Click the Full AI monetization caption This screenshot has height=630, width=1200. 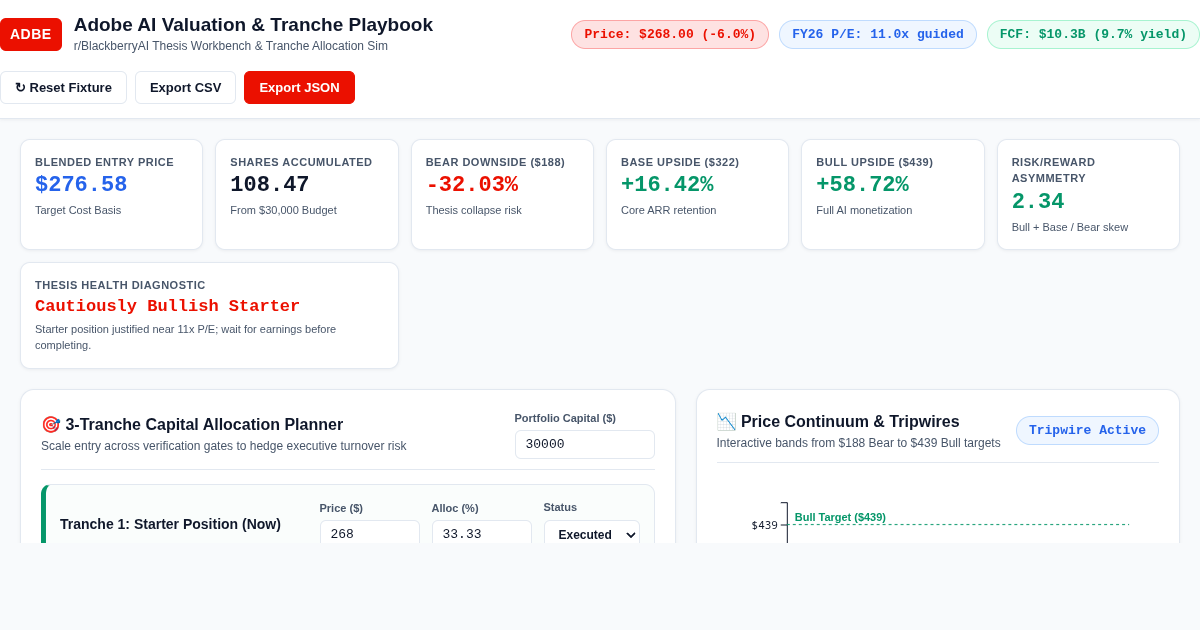click(864, 210)
